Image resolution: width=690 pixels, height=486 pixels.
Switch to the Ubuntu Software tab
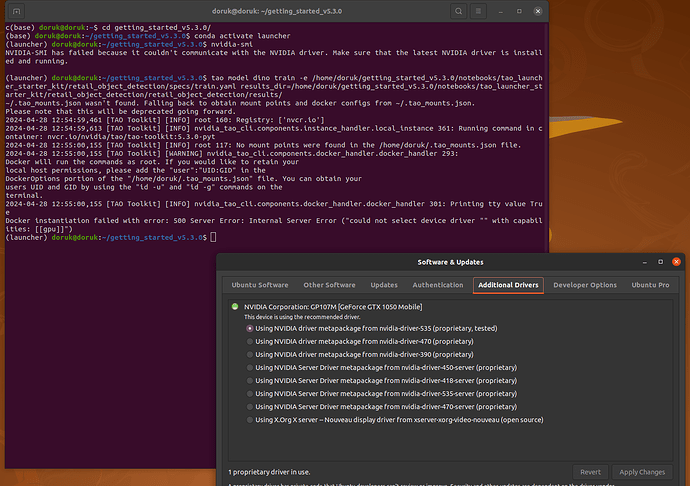(x=260, y=285)
